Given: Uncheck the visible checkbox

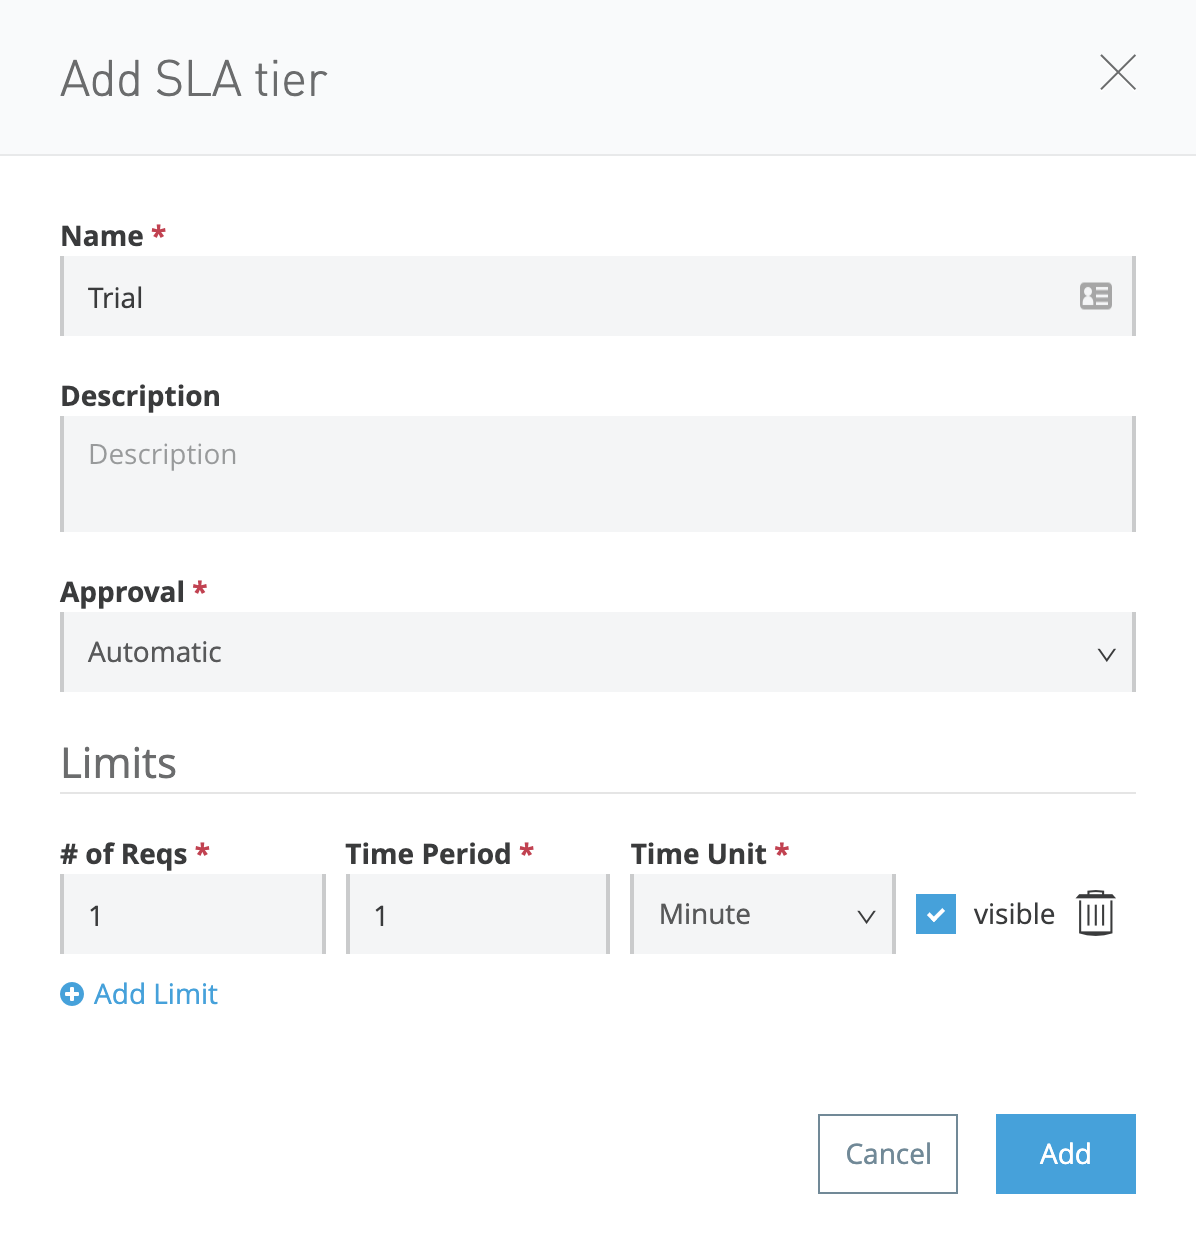Looking at the screenshot, I should click(x=935, y=914).
